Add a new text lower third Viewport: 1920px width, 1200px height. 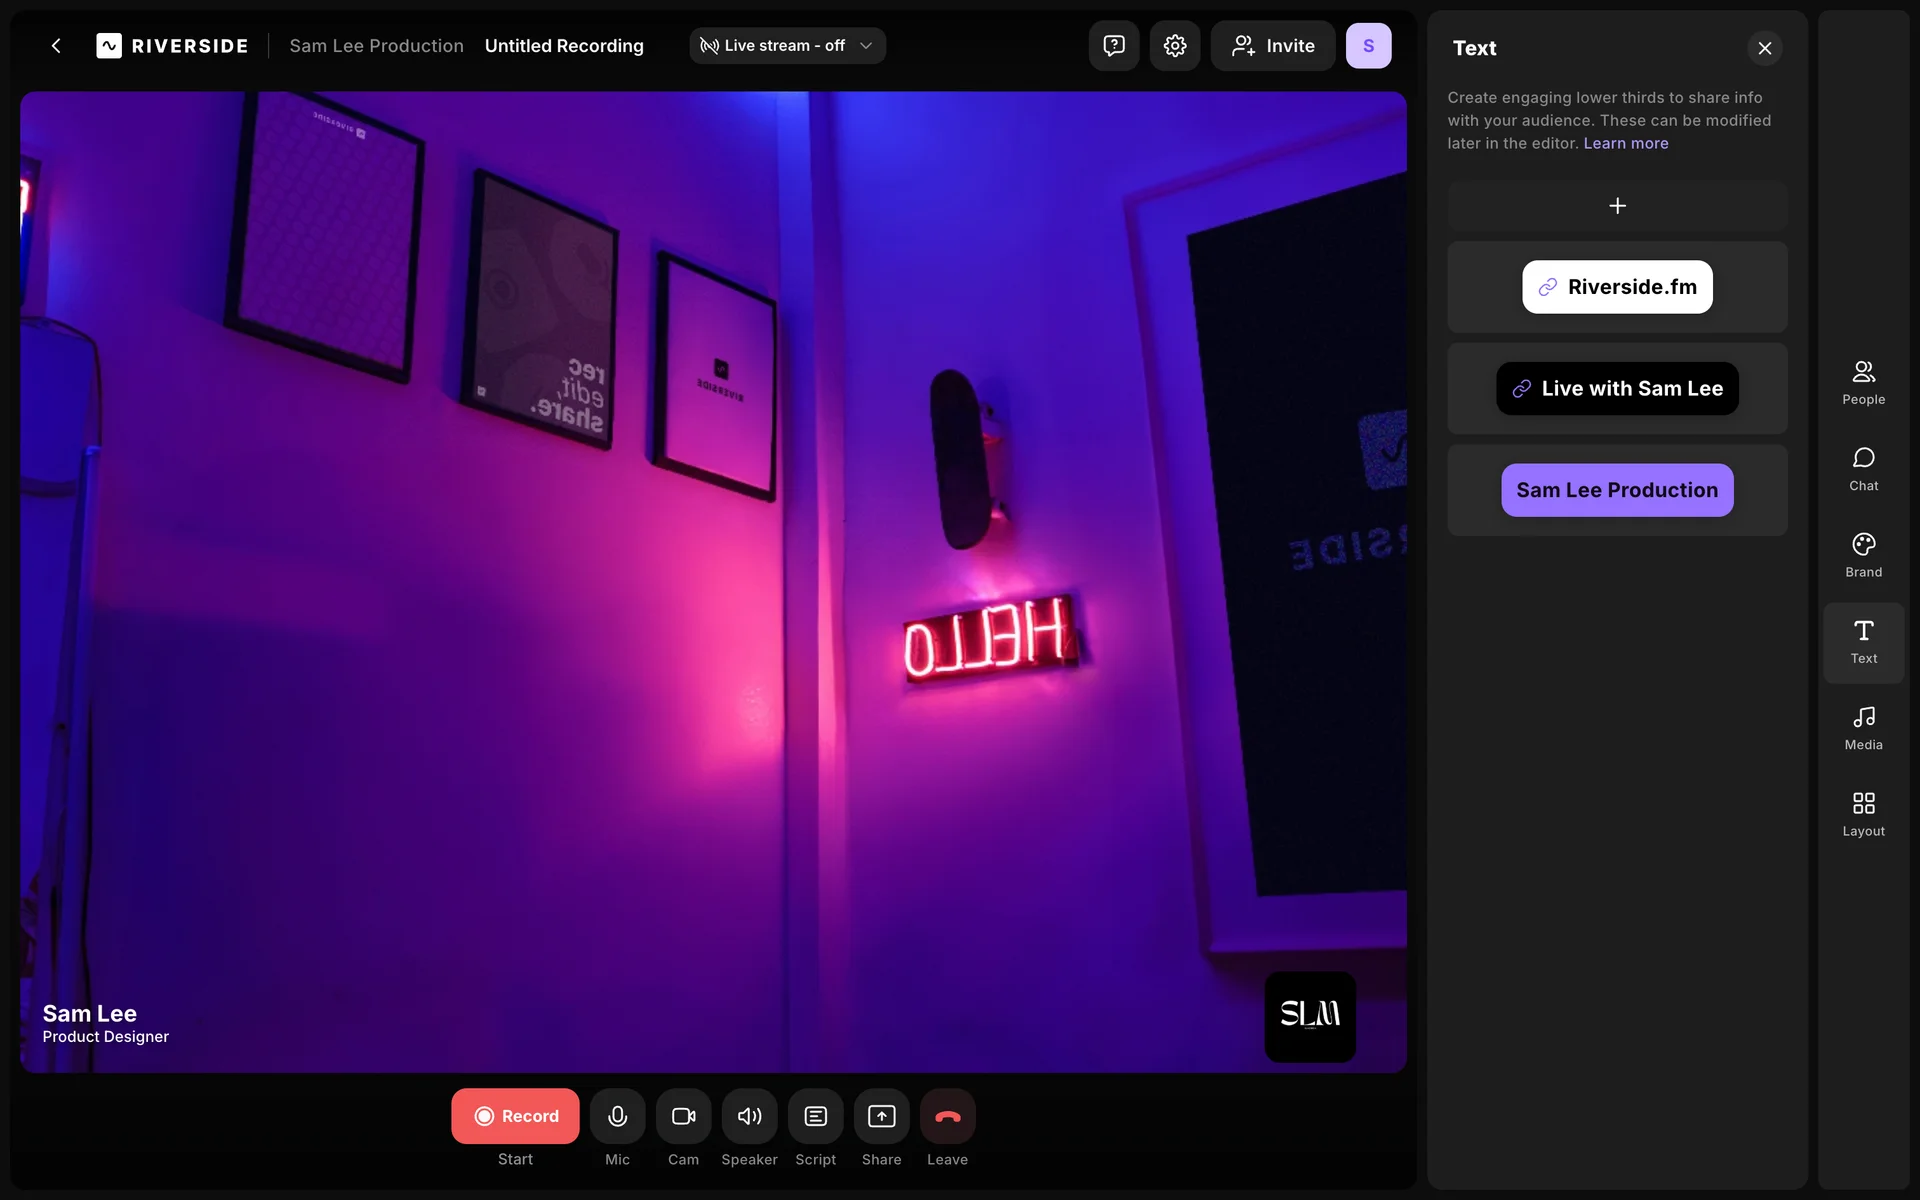click(x=1617, y=206)
